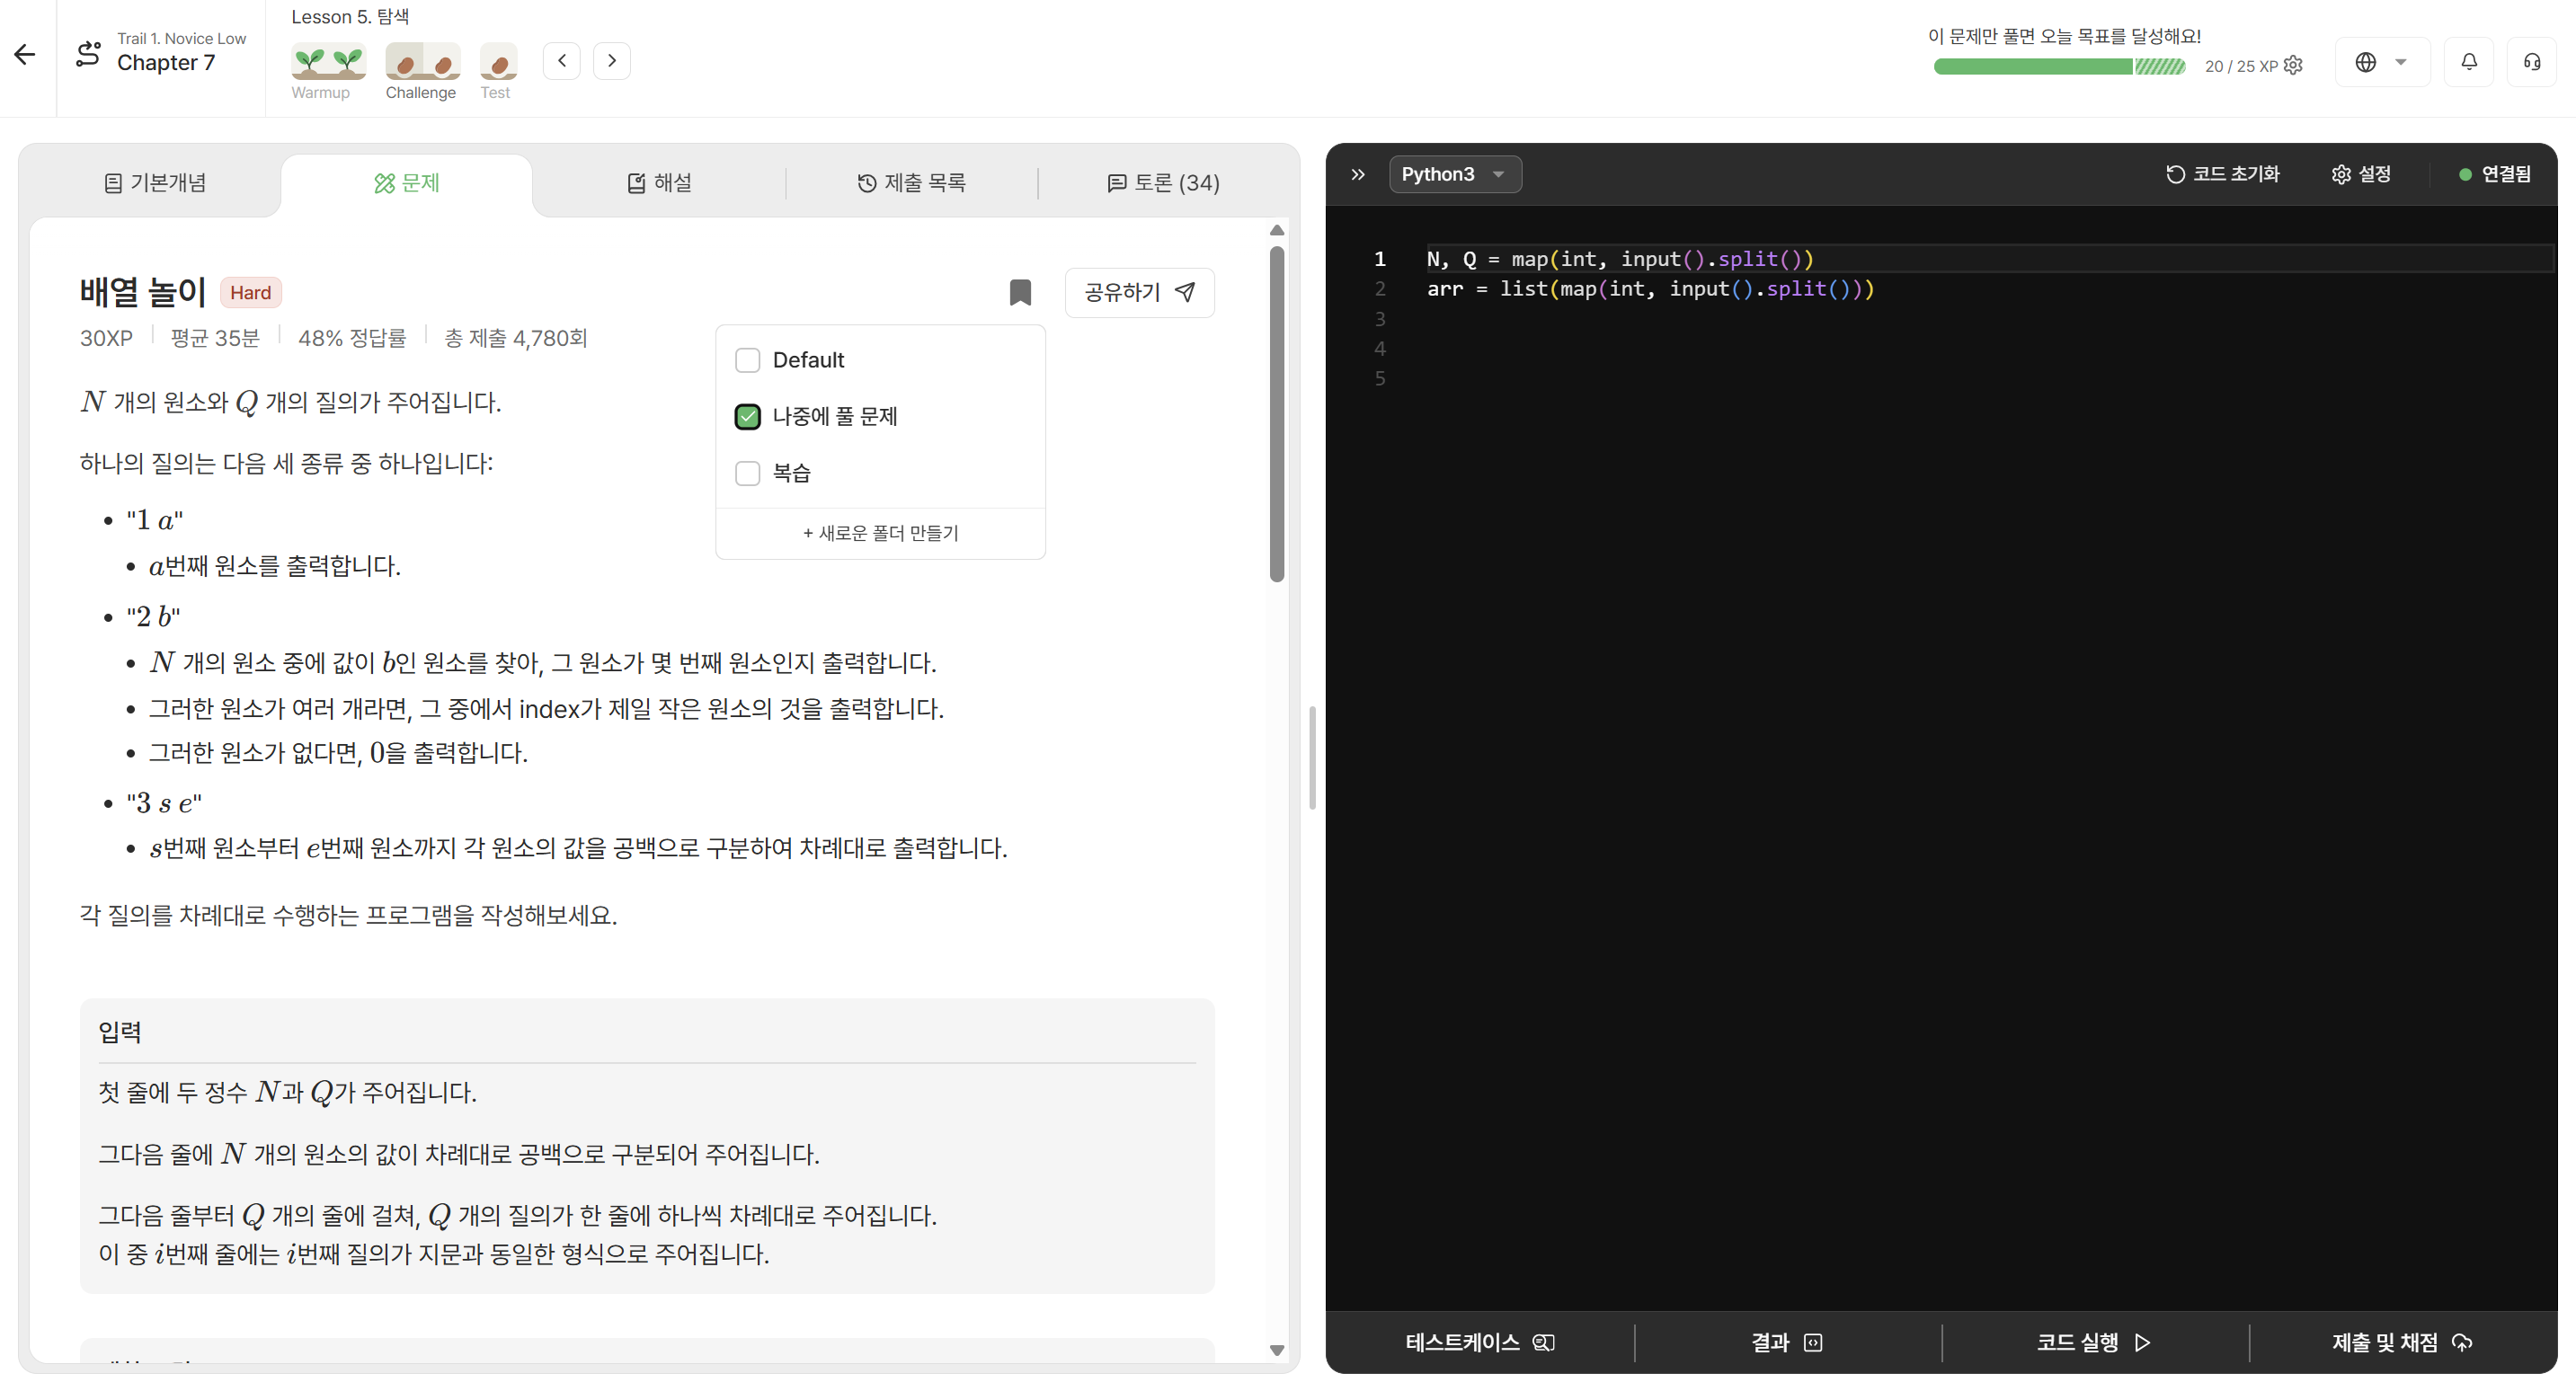The image size is (2576, 1391).
Task: Click the run code play icon
Action: 2142,1342
